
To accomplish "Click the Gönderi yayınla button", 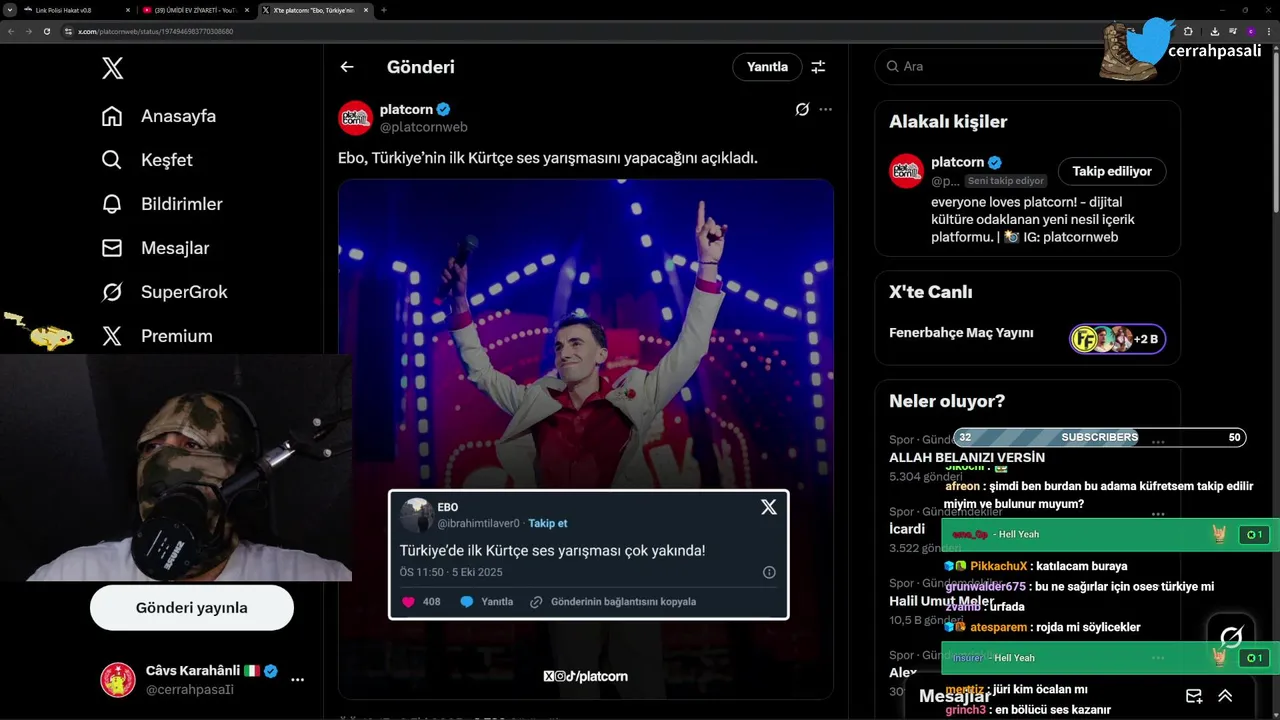I will pos(192,608).
